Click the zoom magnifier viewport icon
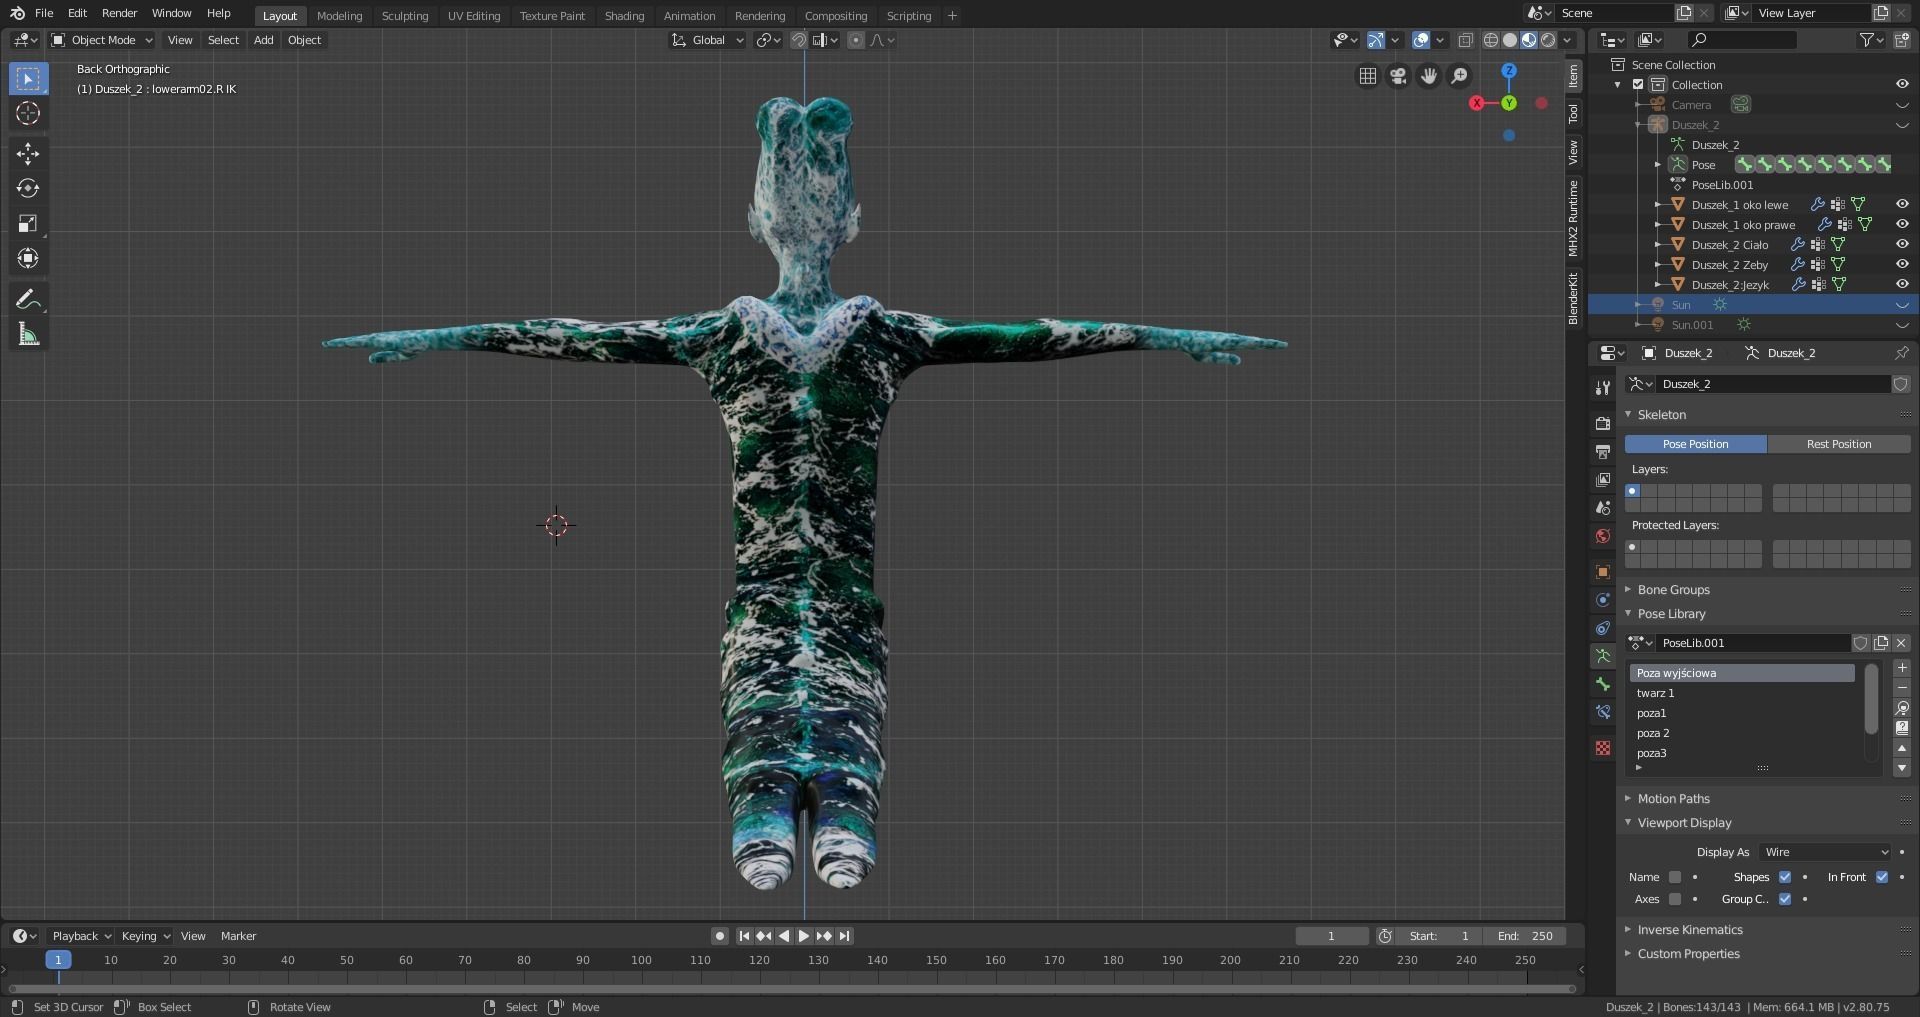 pos(1460,76)
